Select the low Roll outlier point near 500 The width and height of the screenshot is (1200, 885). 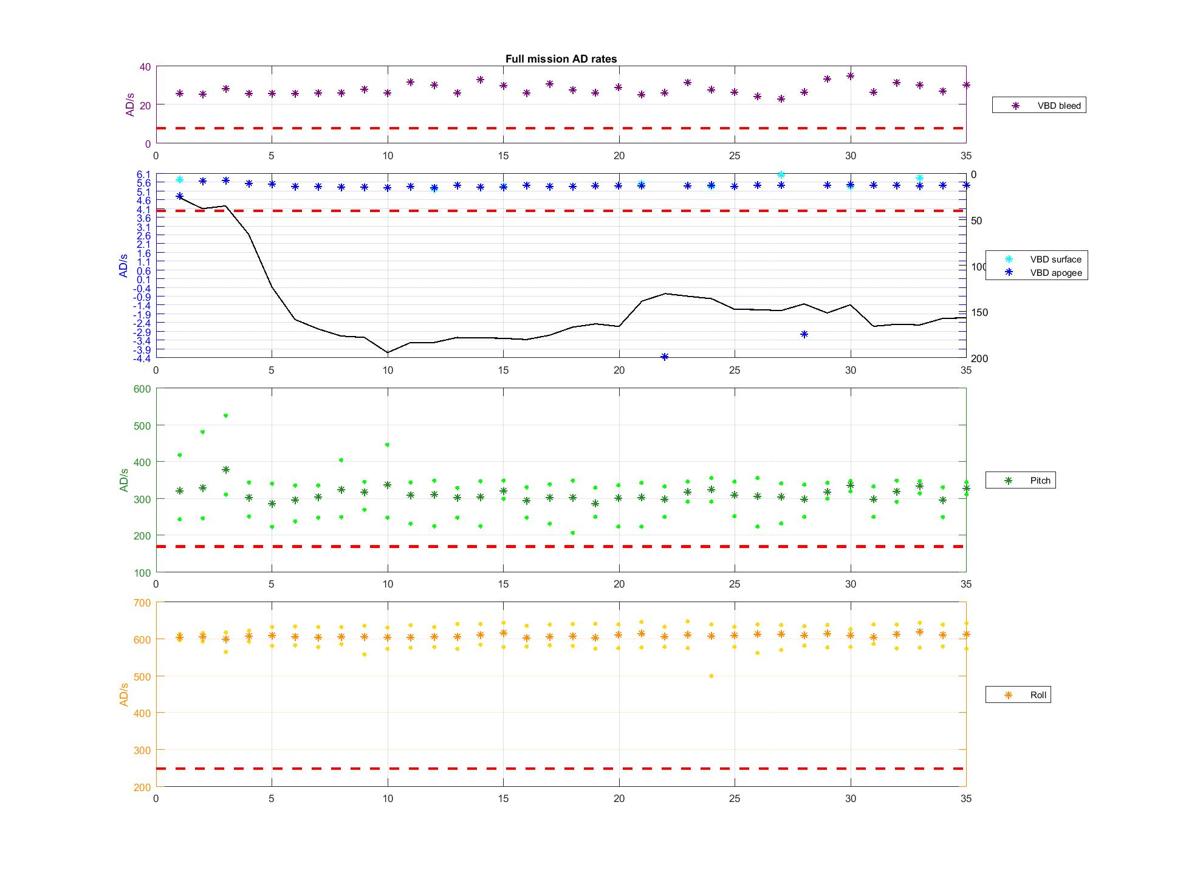711,676
